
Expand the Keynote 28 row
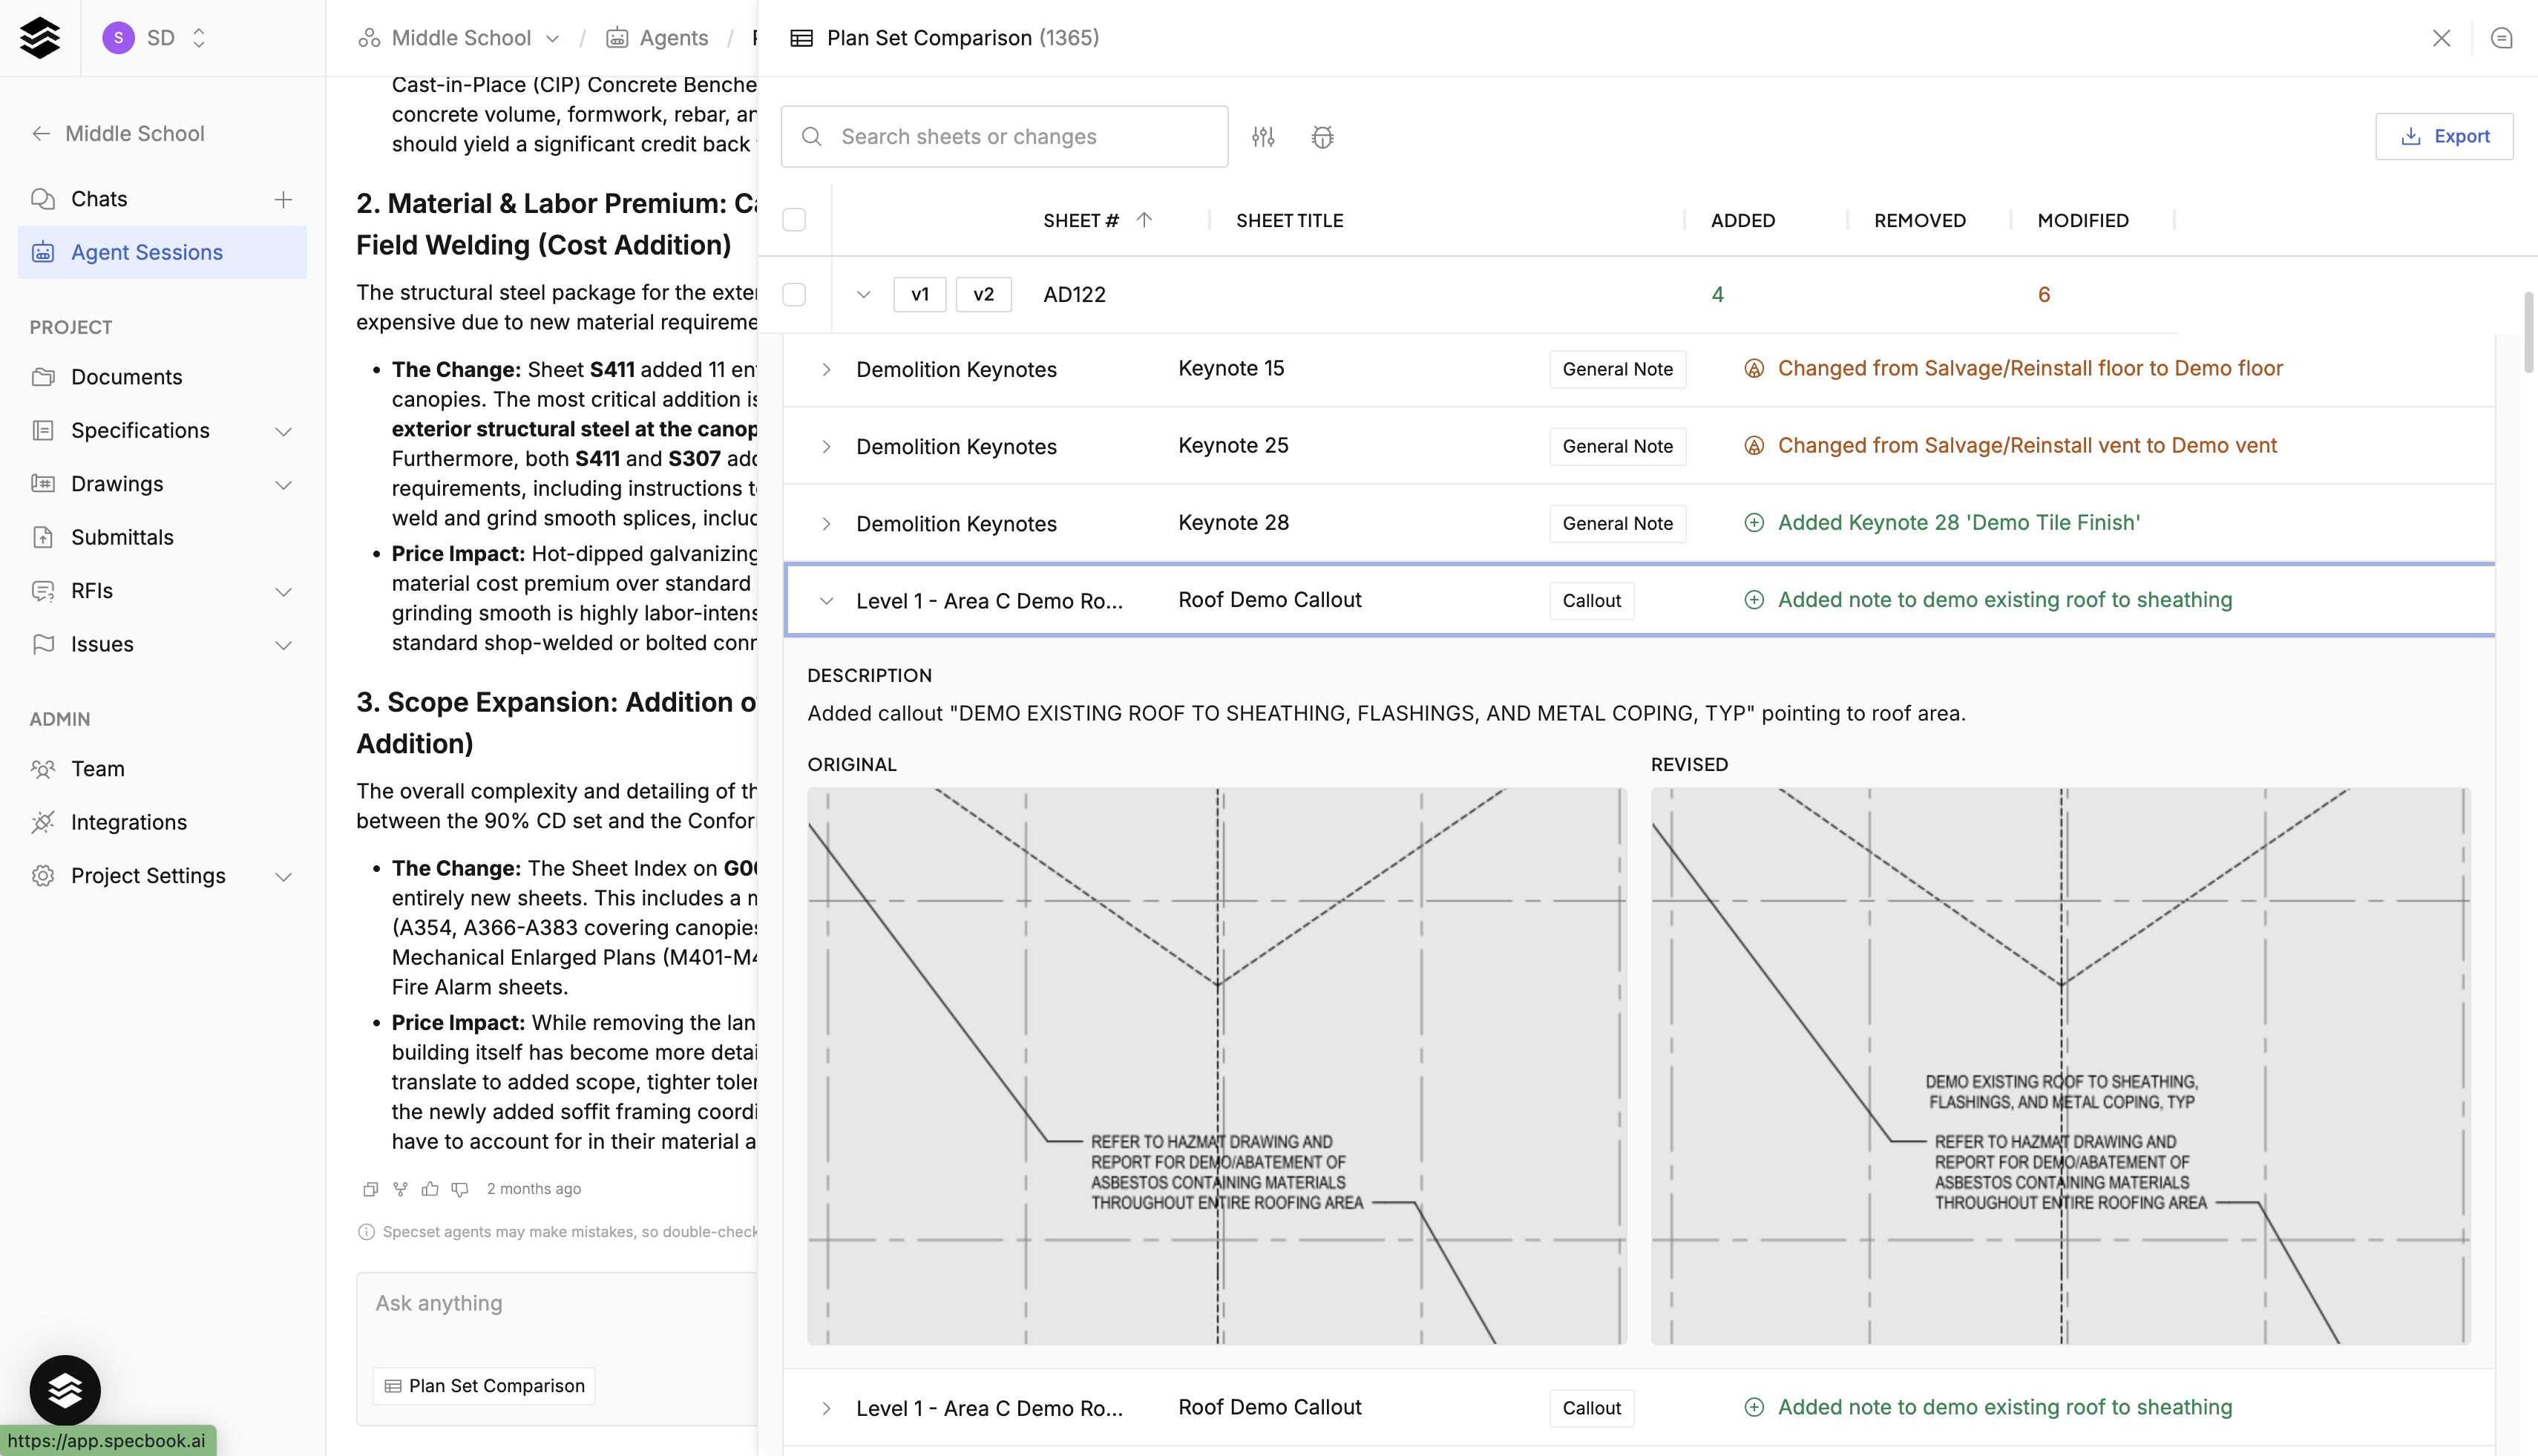[826, 524]
